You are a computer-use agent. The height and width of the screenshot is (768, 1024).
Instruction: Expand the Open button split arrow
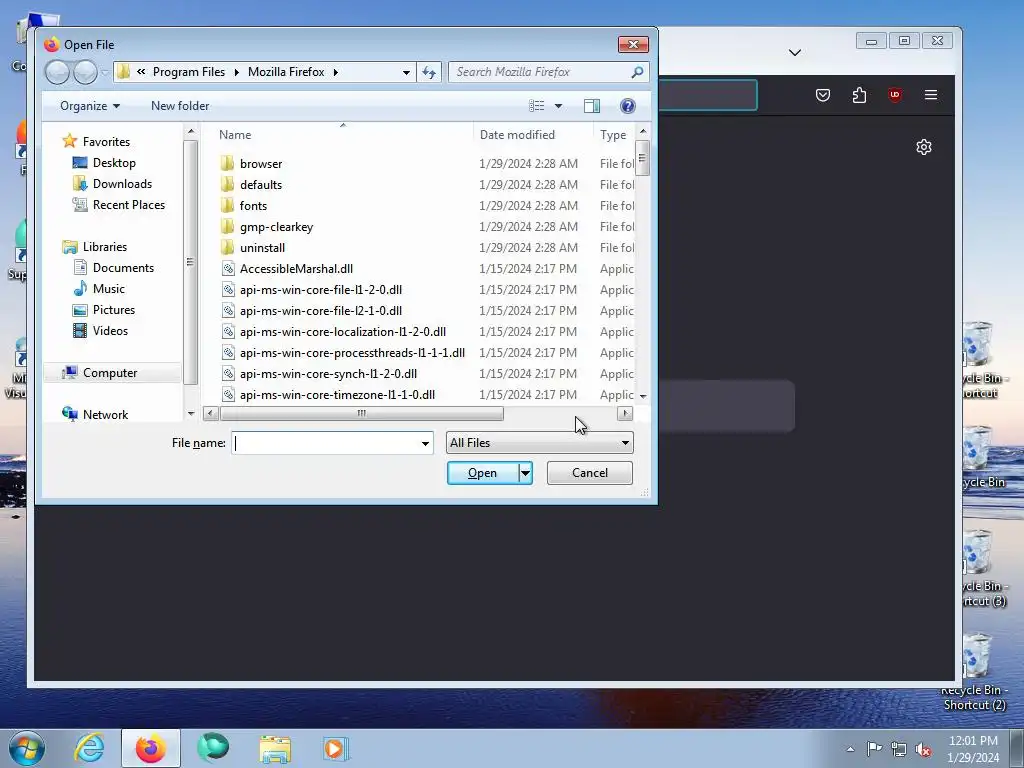(x=525, y=473)
